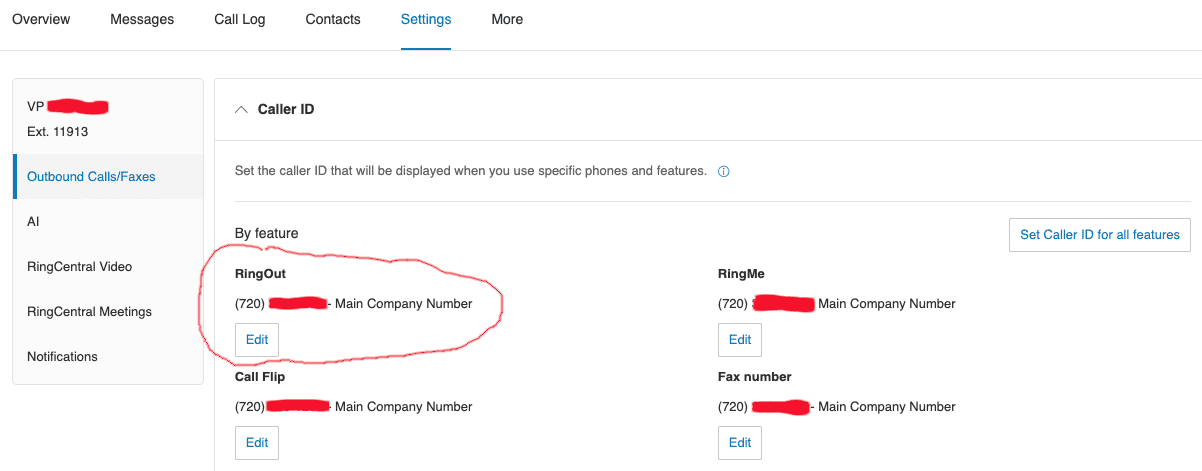Click the info icon beside caller ID description
Image resolution: width=1202 pixels, height=471 pixels.
point(724,171)
